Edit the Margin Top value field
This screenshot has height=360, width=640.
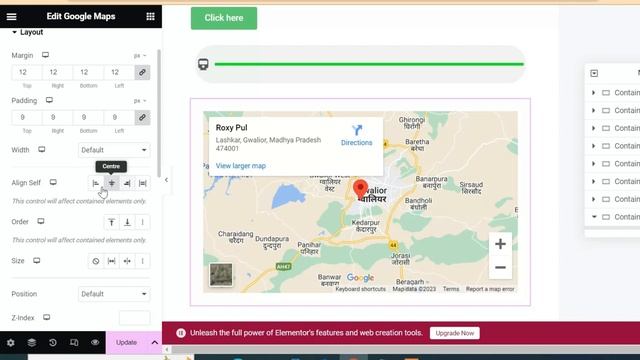point(27,72)
